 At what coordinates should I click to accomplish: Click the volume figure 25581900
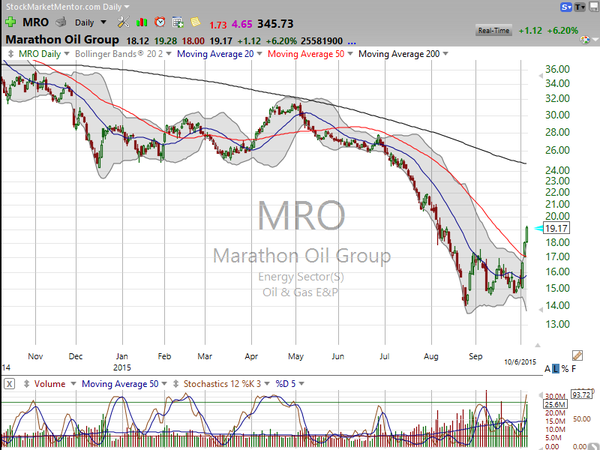coord(321,41)
